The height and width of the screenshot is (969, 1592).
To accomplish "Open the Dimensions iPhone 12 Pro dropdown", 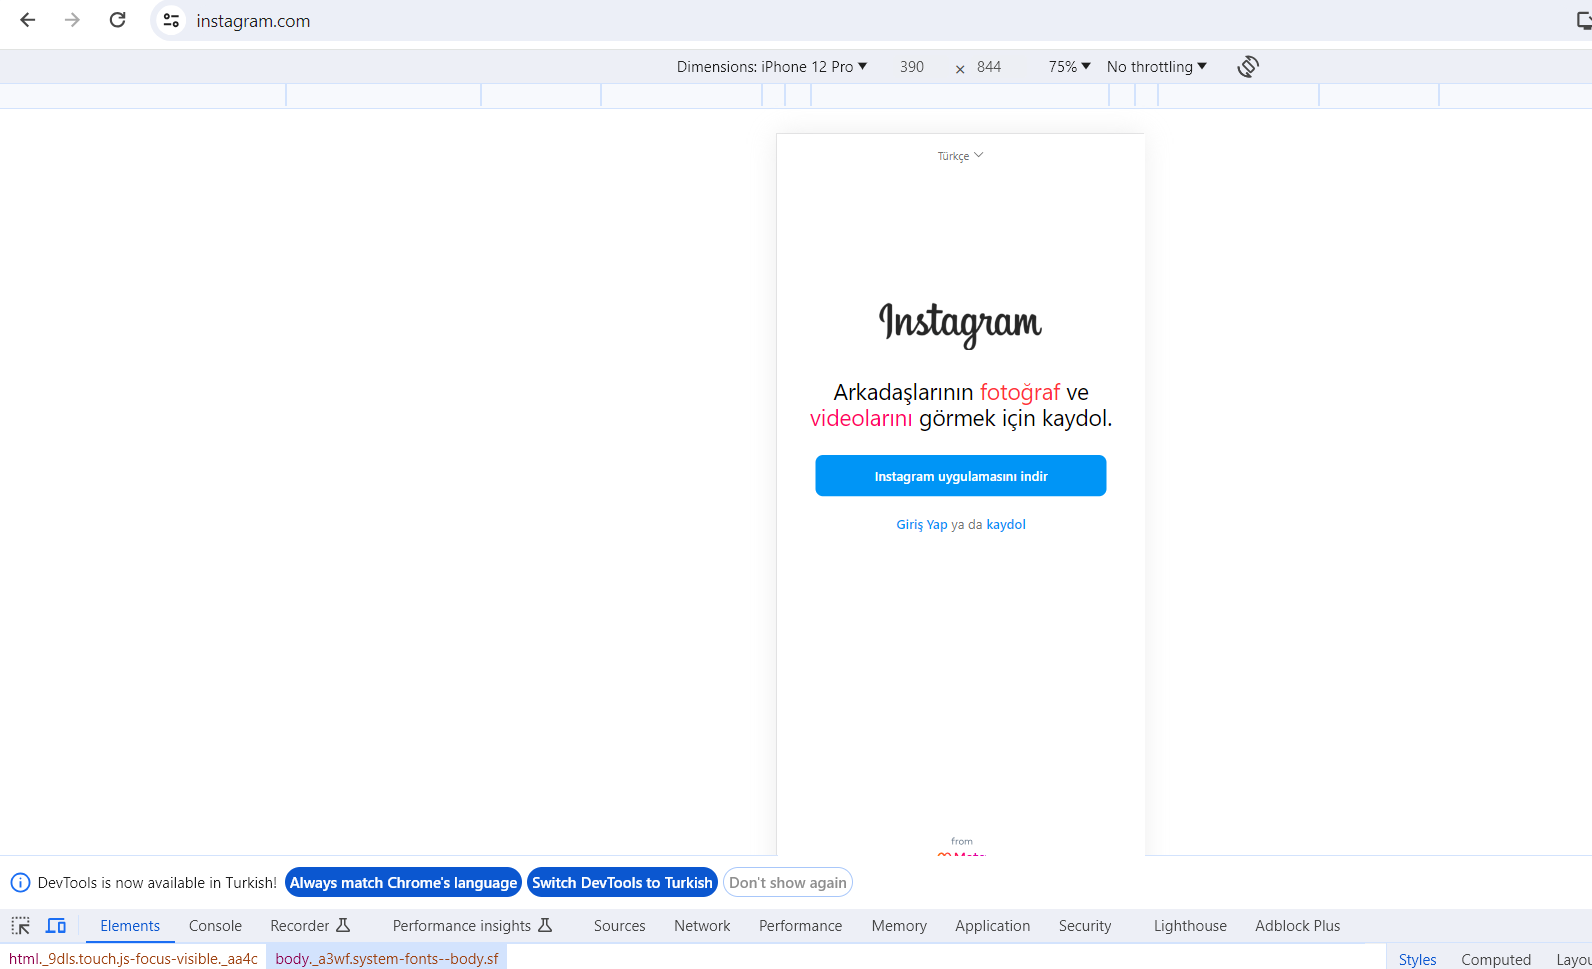I will [772, 67].
